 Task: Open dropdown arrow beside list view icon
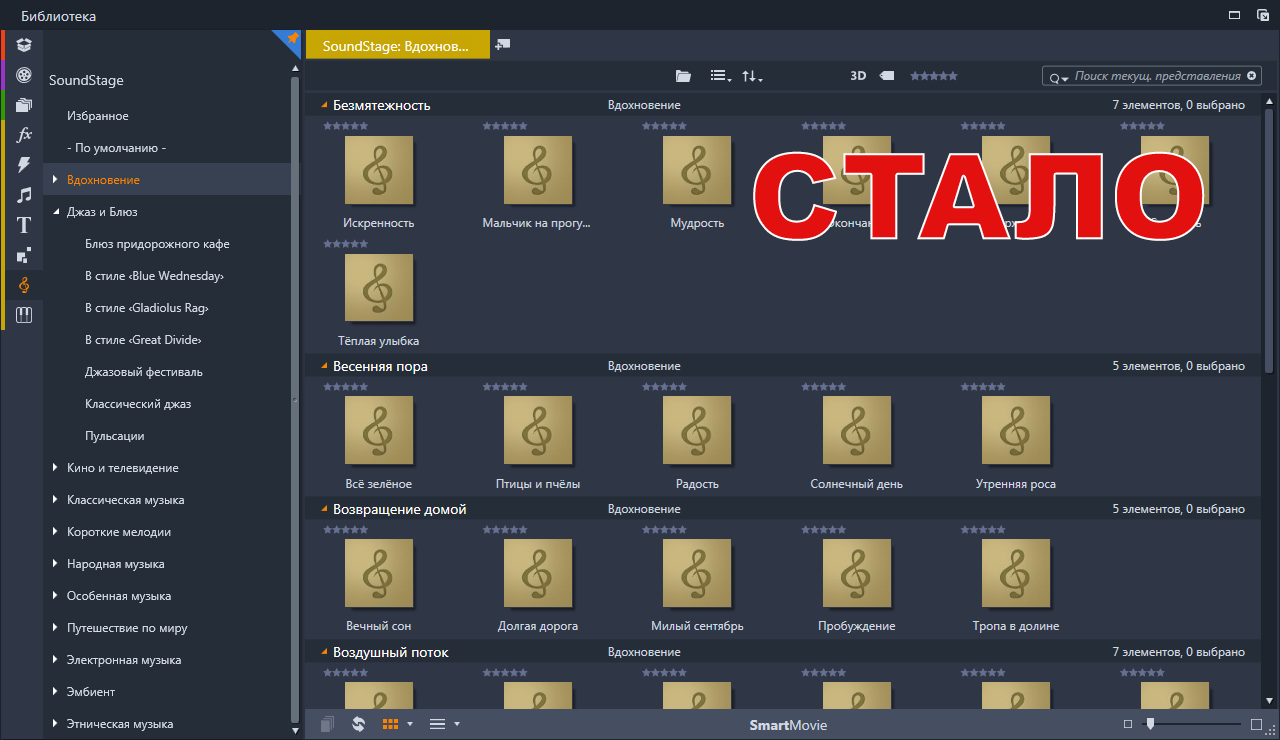click(457, 724)
